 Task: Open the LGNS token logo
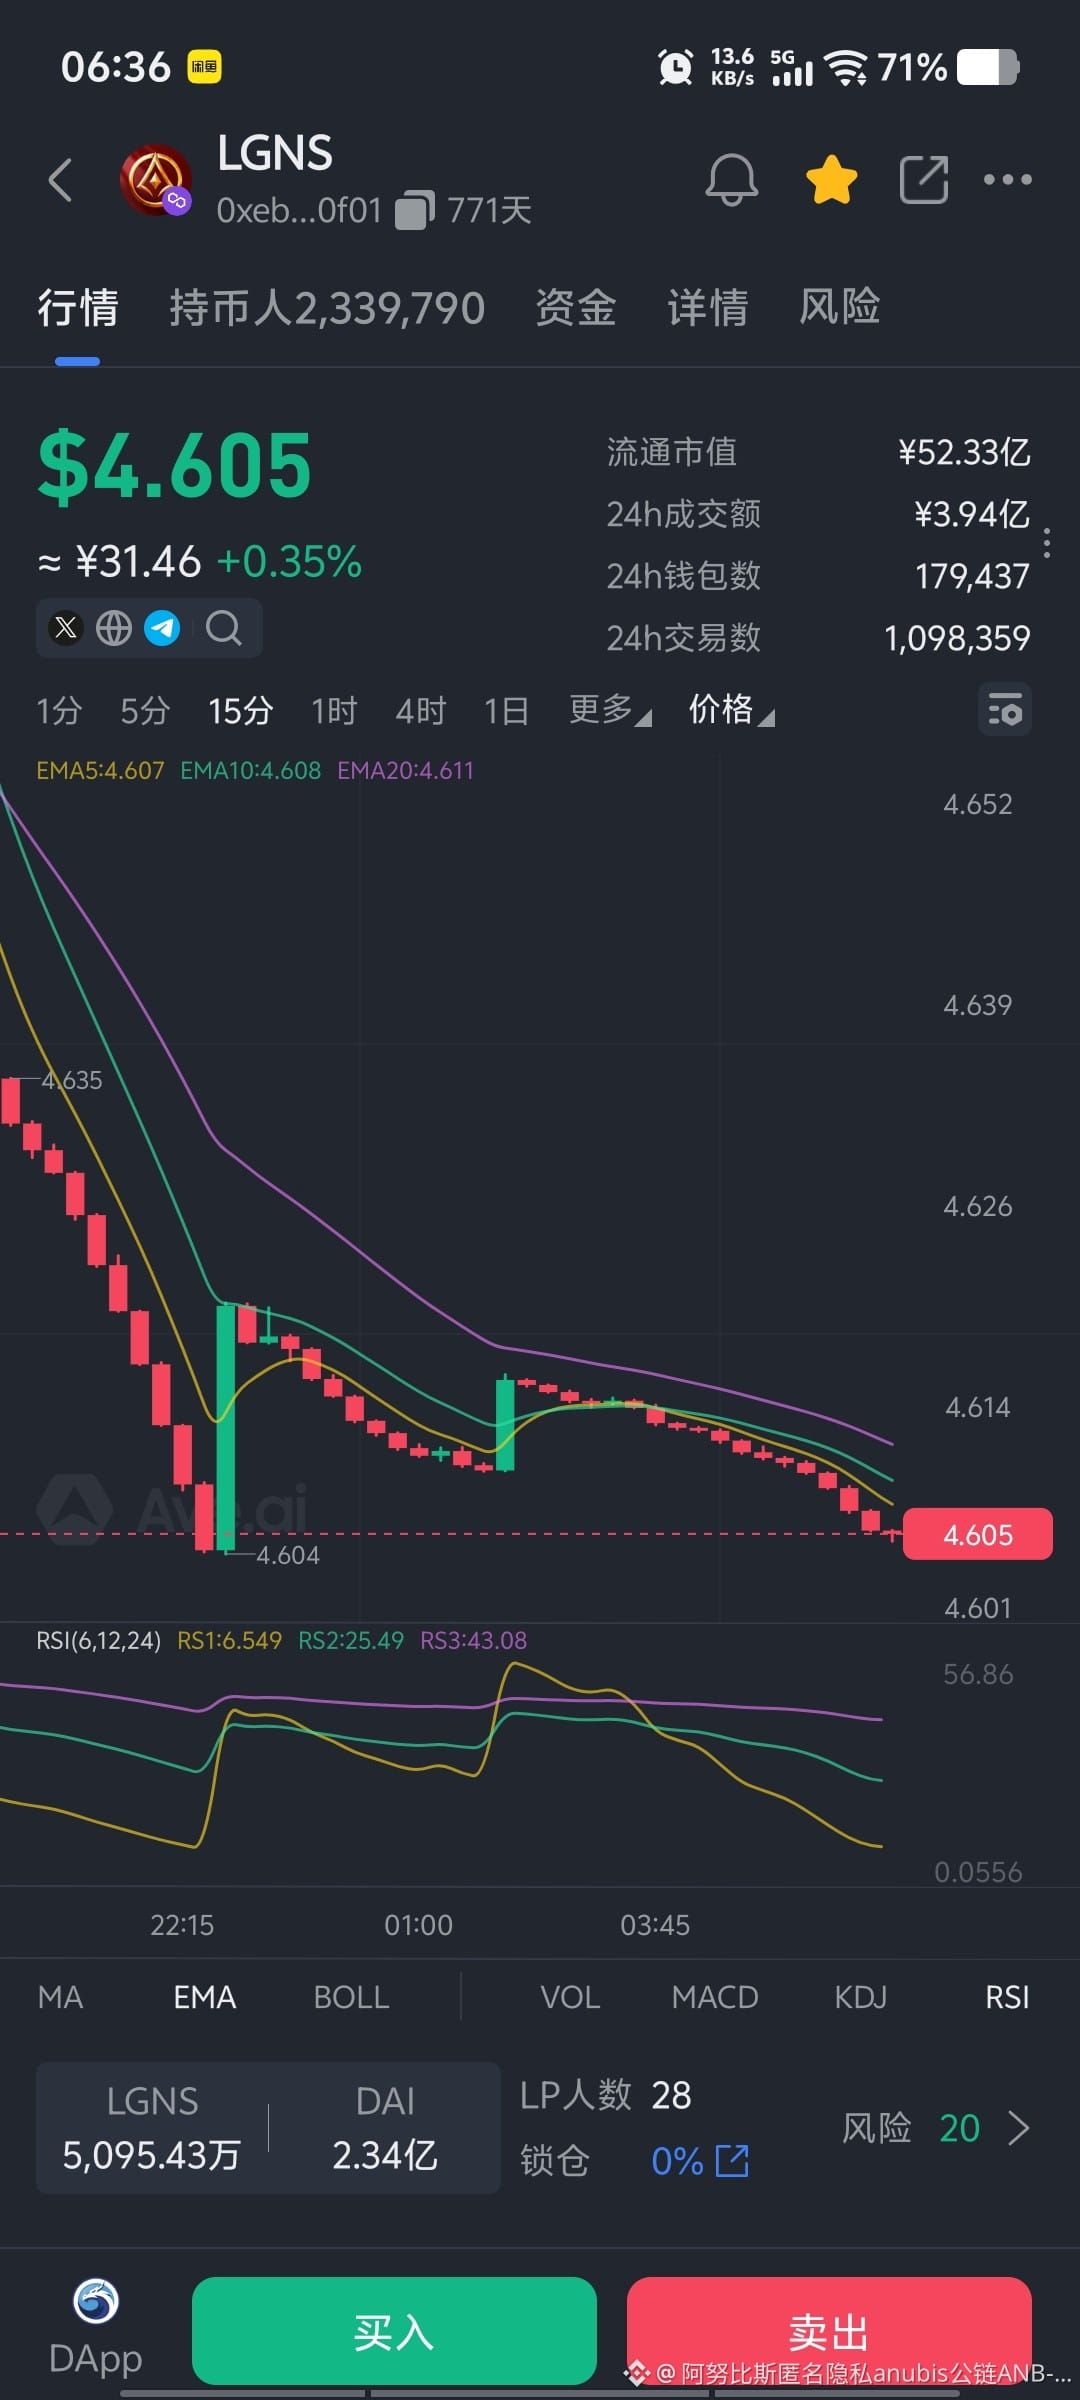(x=155, y=180)
